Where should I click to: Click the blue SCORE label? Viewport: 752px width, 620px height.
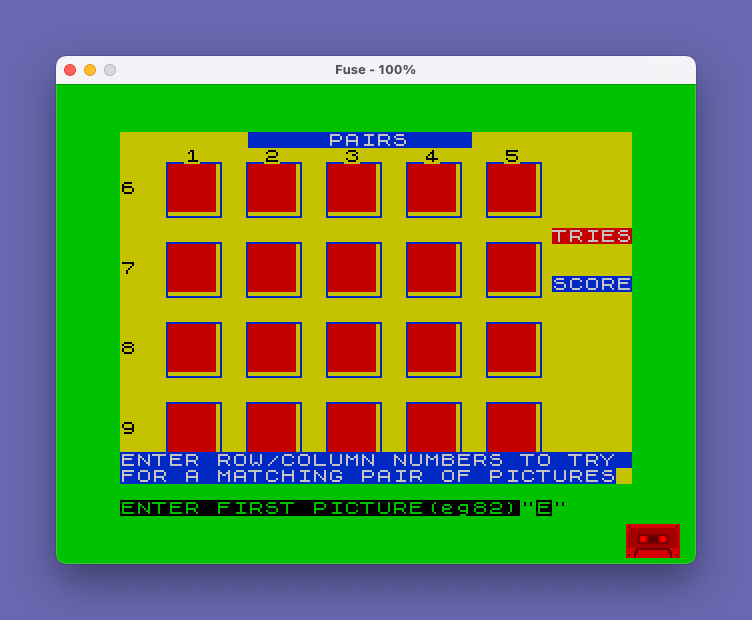(592, 284)
